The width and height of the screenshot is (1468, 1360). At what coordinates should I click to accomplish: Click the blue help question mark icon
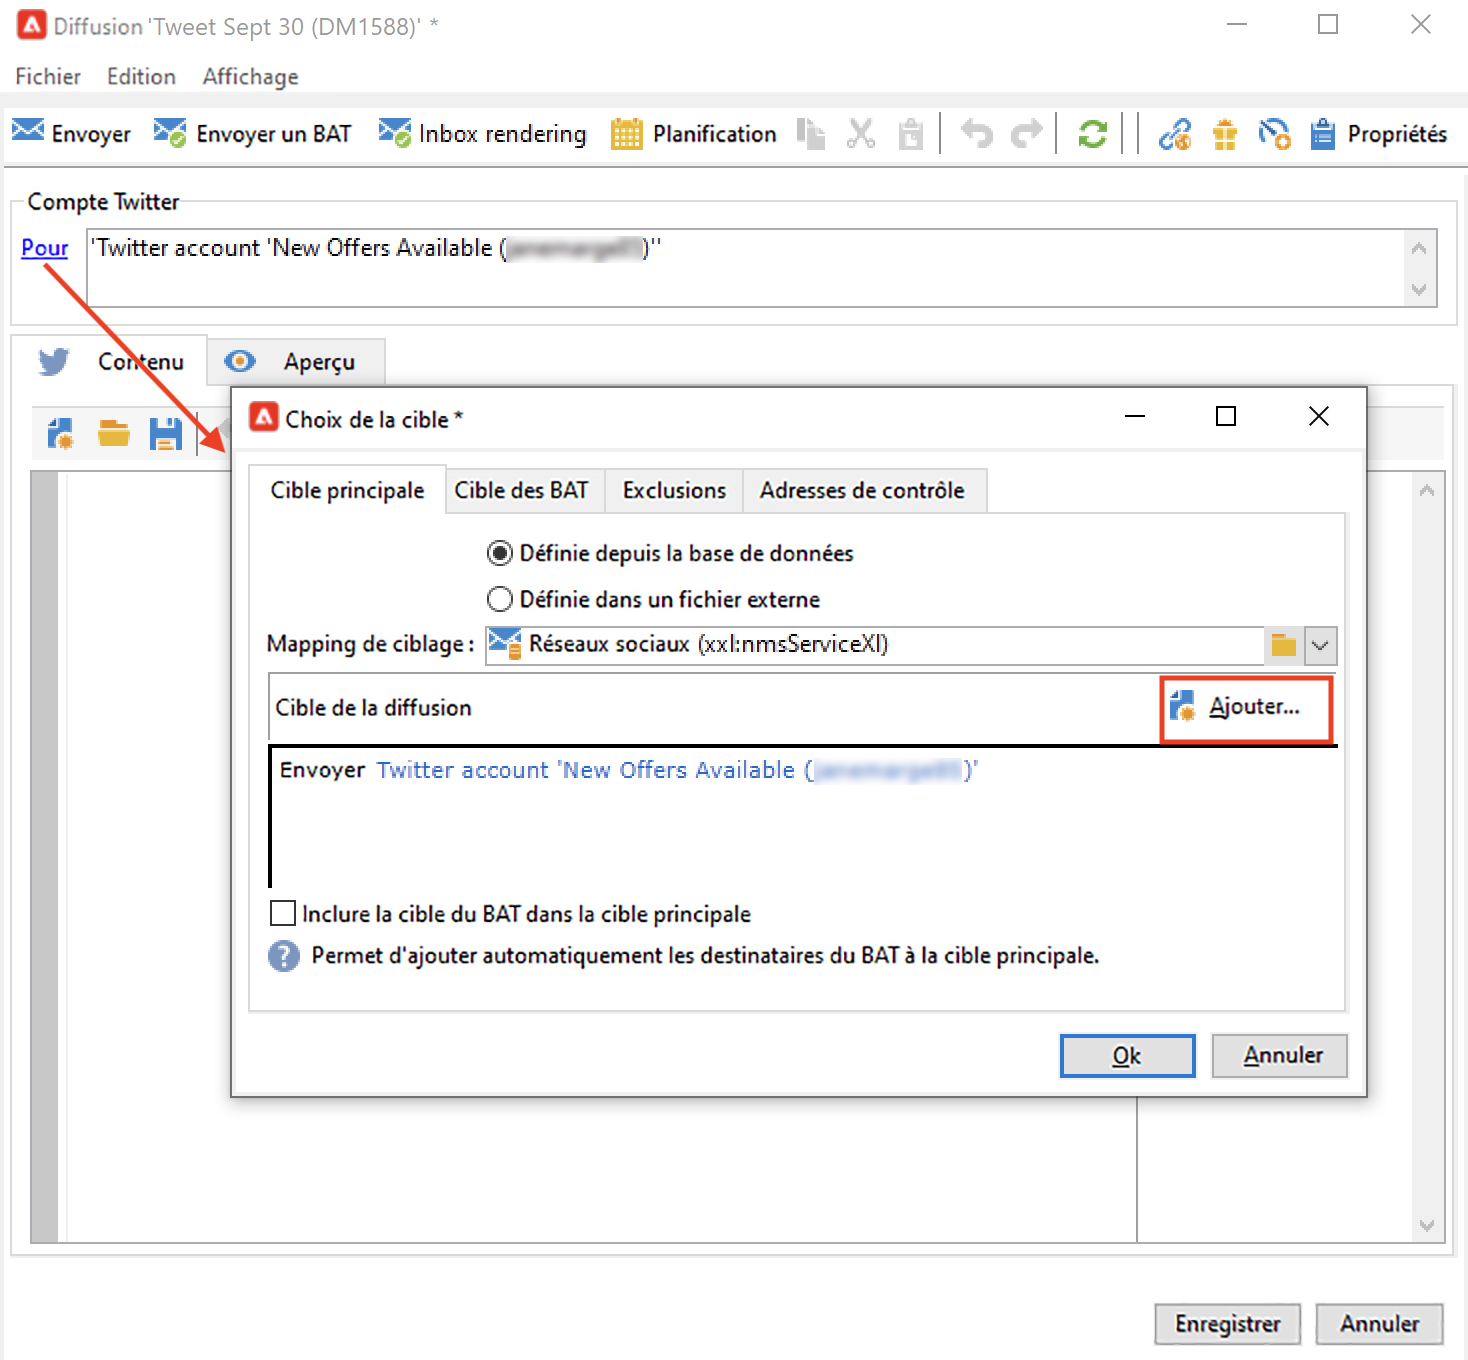pyautogui.click(x=284, y=956)
